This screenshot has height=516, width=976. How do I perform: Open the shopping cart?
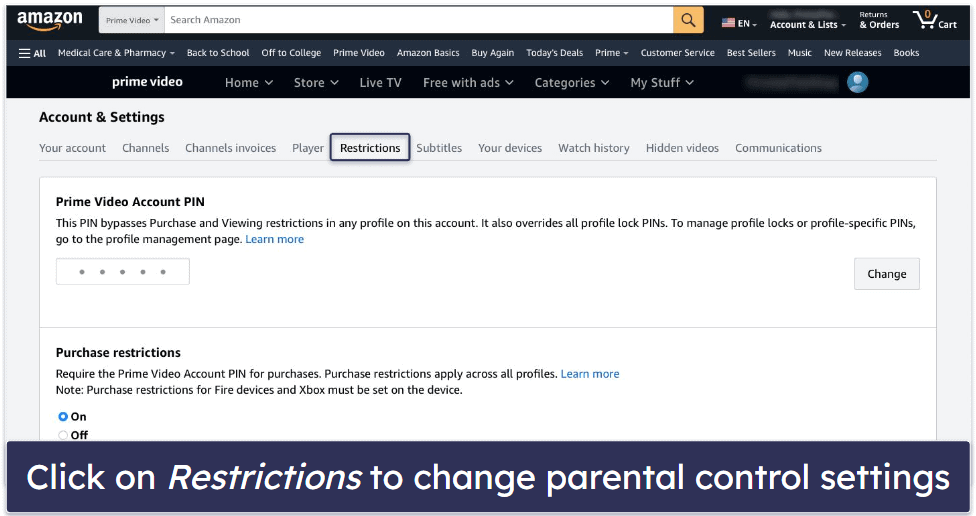934,20
